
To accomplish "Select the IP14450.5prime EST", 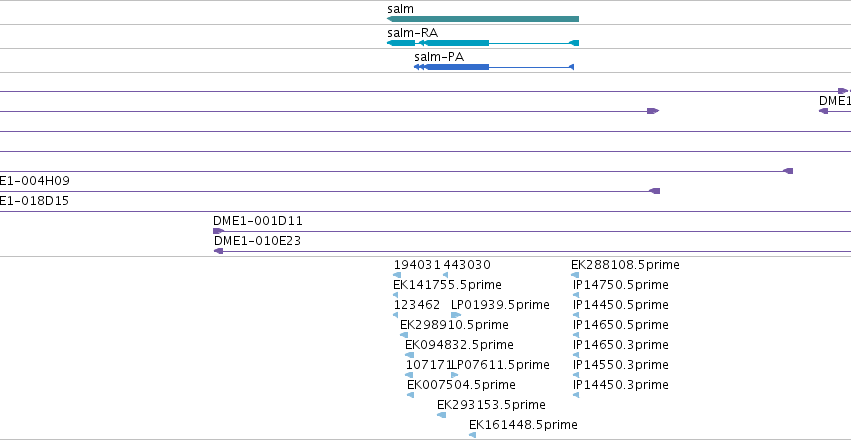I will pos(621,305).
